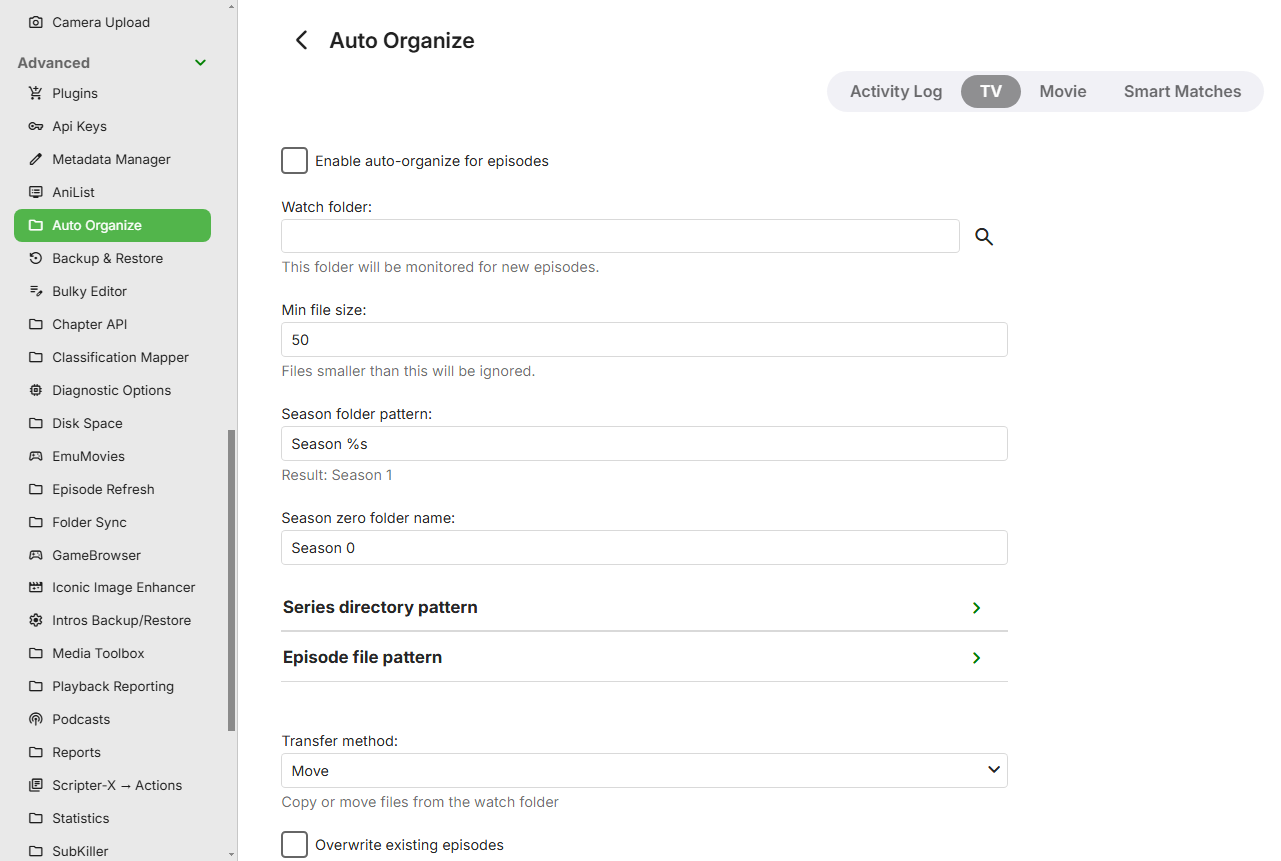The image size is (1281, 861).
Task: Click the Season folder pattern input field
Action: [x=644, y=444]
